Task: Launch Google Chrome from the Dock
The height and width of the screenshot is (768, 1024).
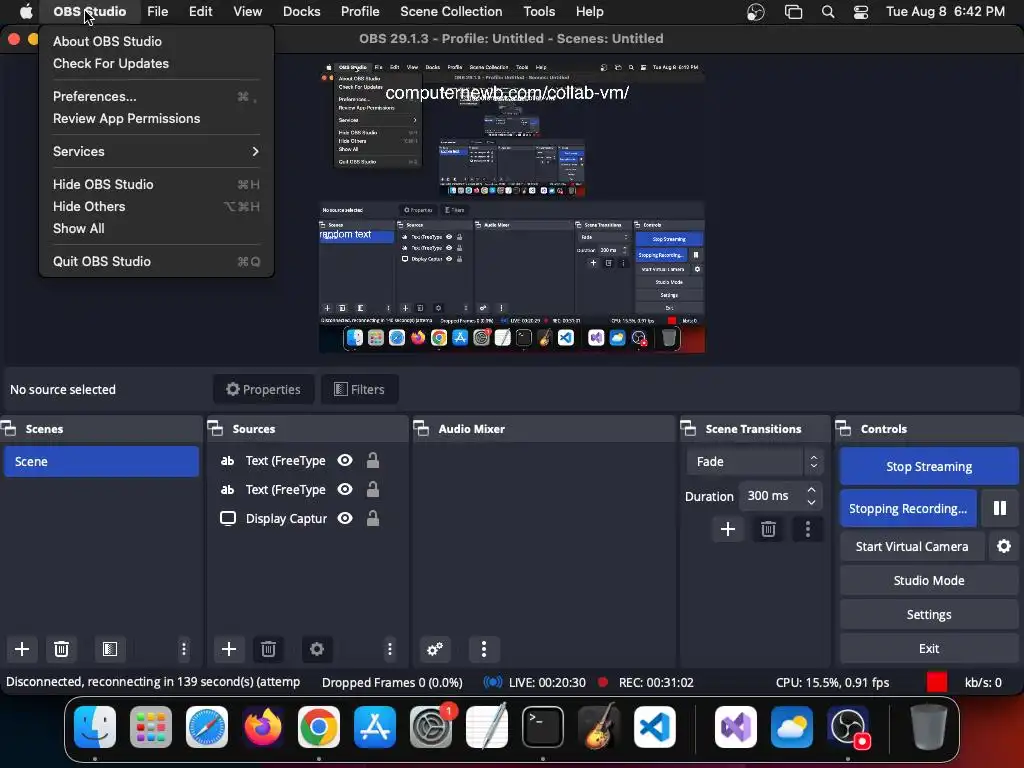Action: pyautogui.click(x=319, y=726)
